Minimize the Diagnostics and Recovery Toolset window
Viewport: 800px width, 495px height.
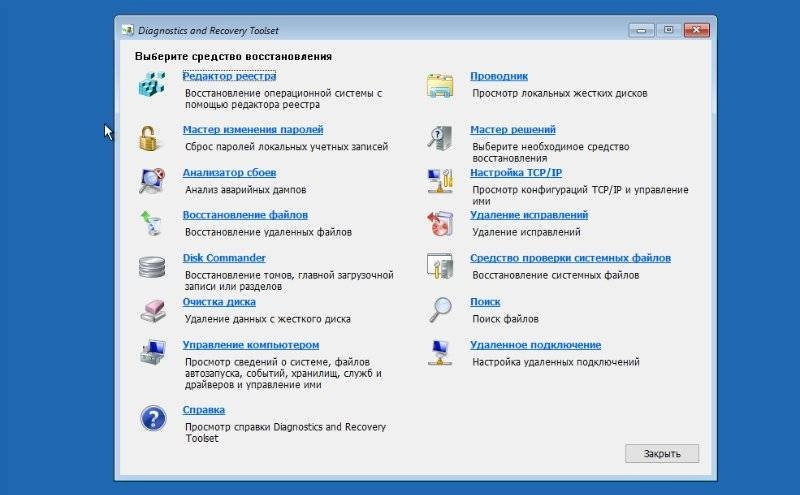pos(641,30)
